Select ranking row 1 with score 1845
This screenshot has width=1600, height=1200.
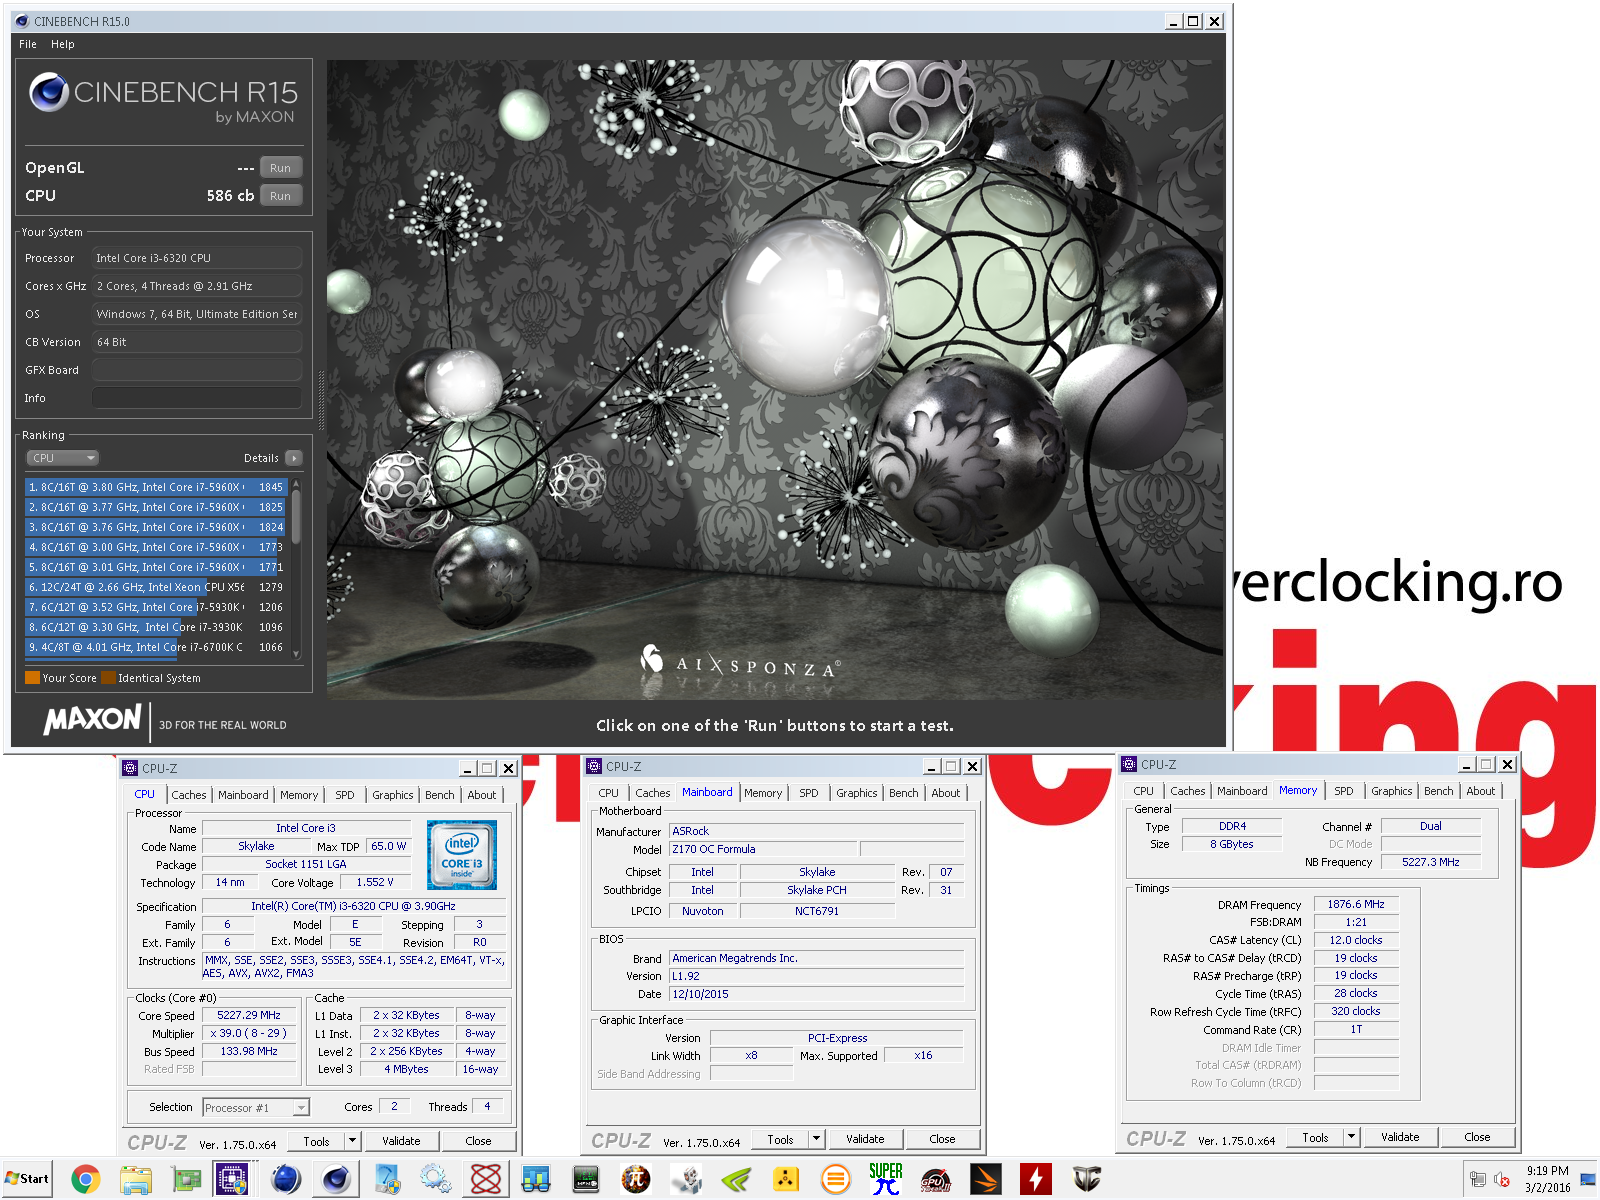156,487
